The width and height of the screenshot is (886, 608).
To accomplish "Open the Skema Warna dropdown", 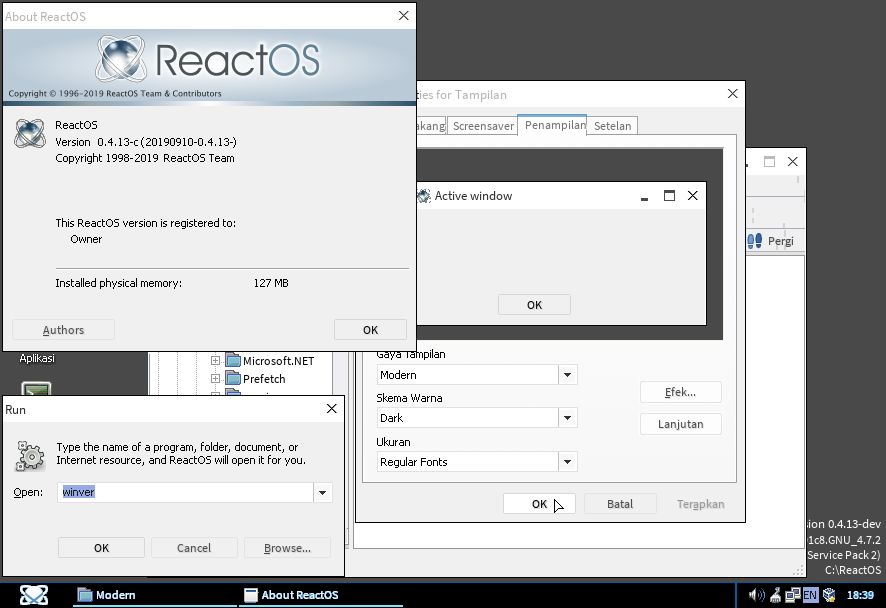I will [x=567, y=418].
